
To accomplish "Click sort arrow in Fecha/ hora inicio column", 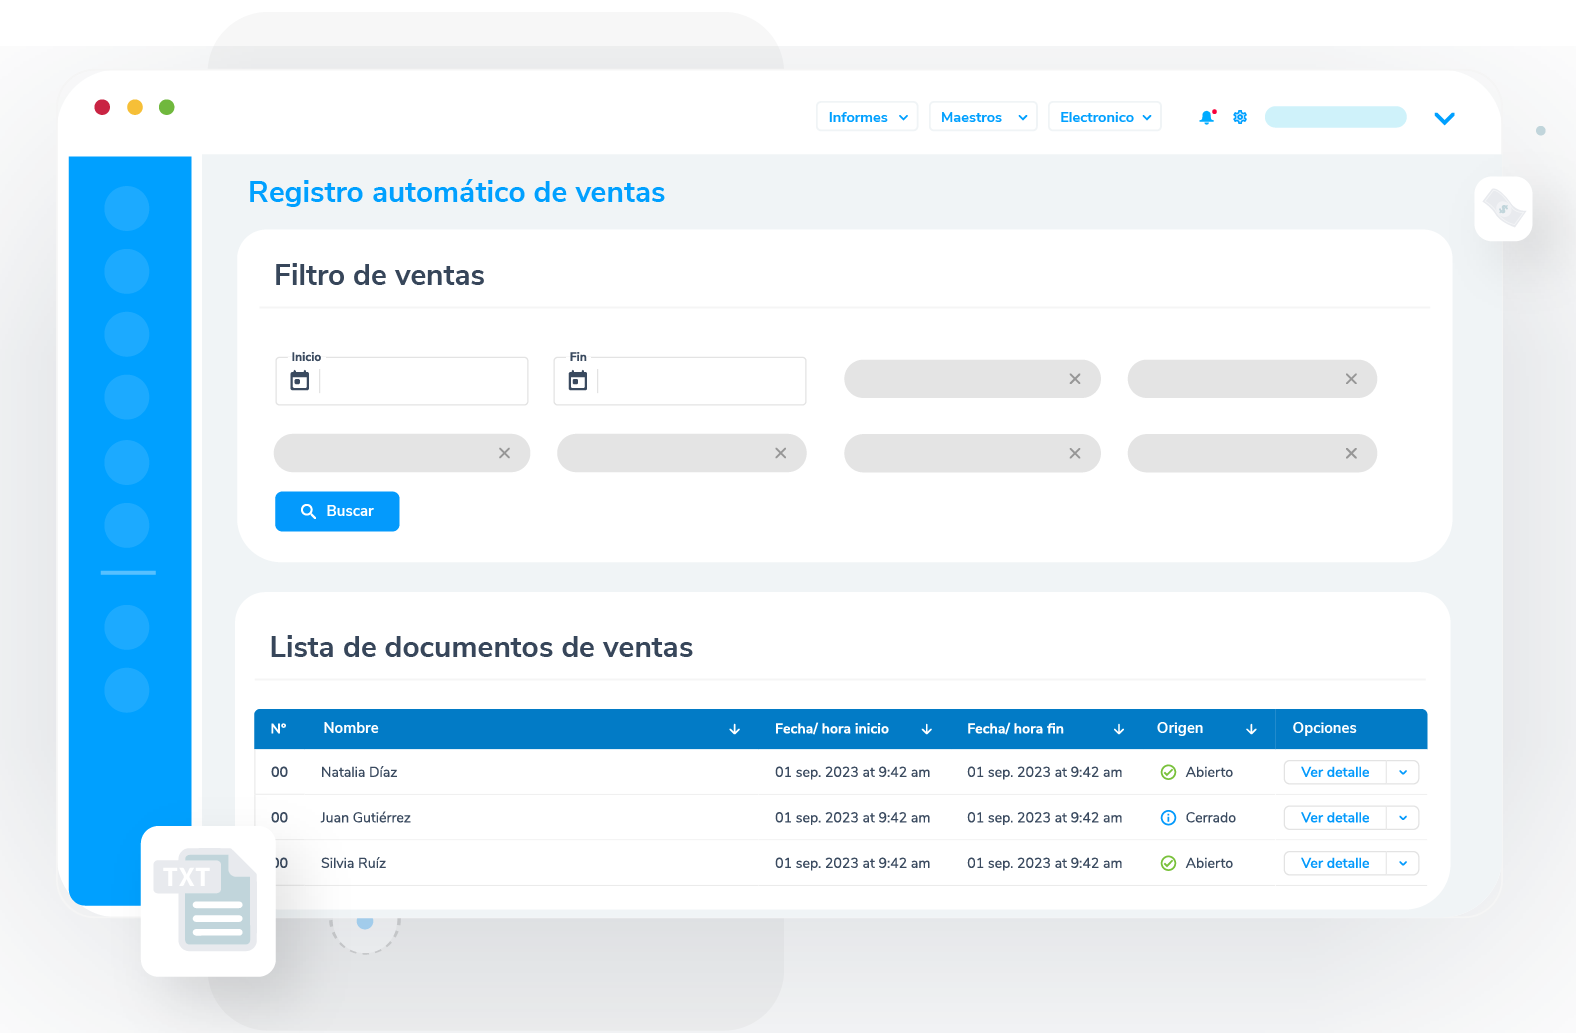I will 927,729.
